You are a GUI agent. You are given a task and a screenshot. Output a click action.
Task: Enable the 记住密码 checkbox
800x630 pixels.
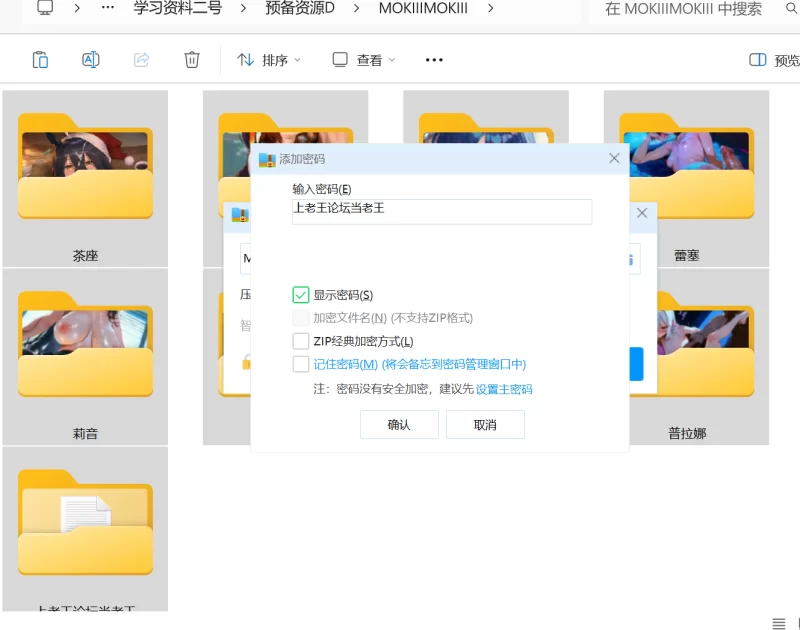pos(301,364)
